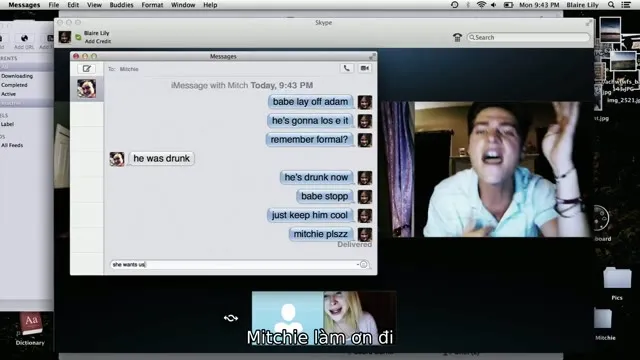Select All Feeds in the sidebar
This screenshot has width=640, height=360.
point(12,145)
